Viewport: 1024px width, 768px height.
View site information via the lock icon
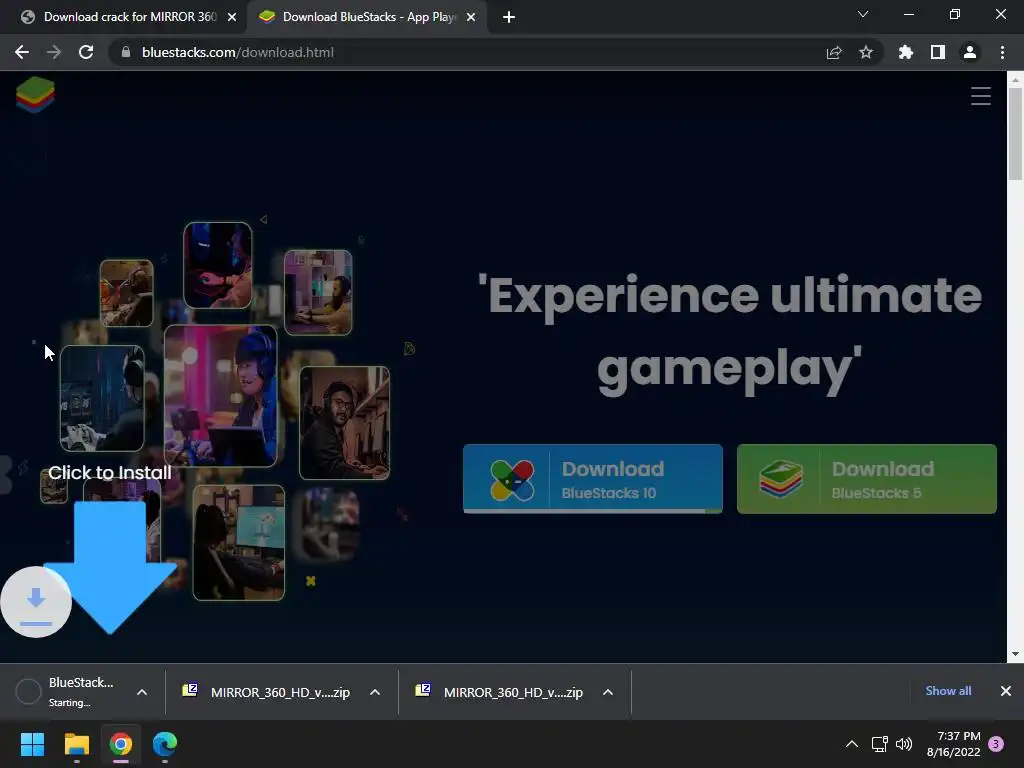tap(126, 52)
